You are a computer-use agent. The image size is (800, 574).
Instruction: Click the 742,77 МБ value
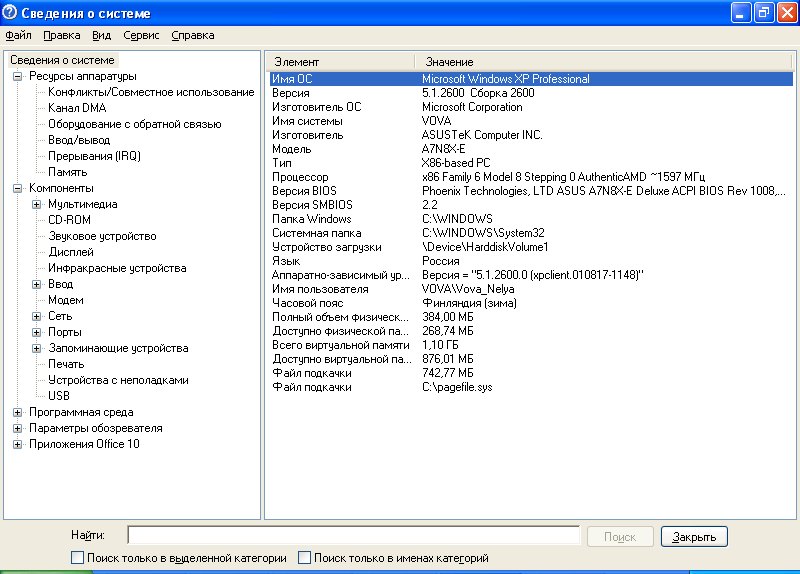pos(447,373)
